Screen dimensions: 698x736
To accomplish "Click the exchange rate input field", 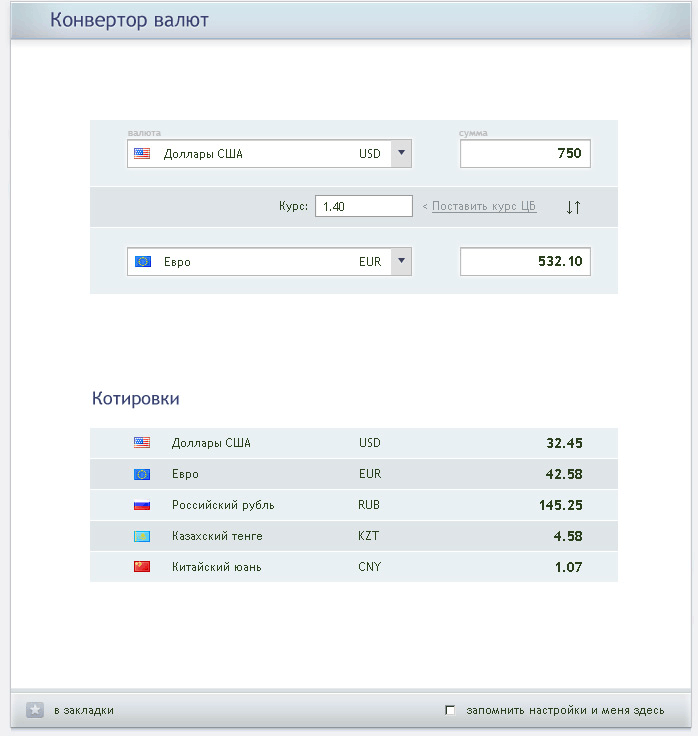I will coord(363,206).
